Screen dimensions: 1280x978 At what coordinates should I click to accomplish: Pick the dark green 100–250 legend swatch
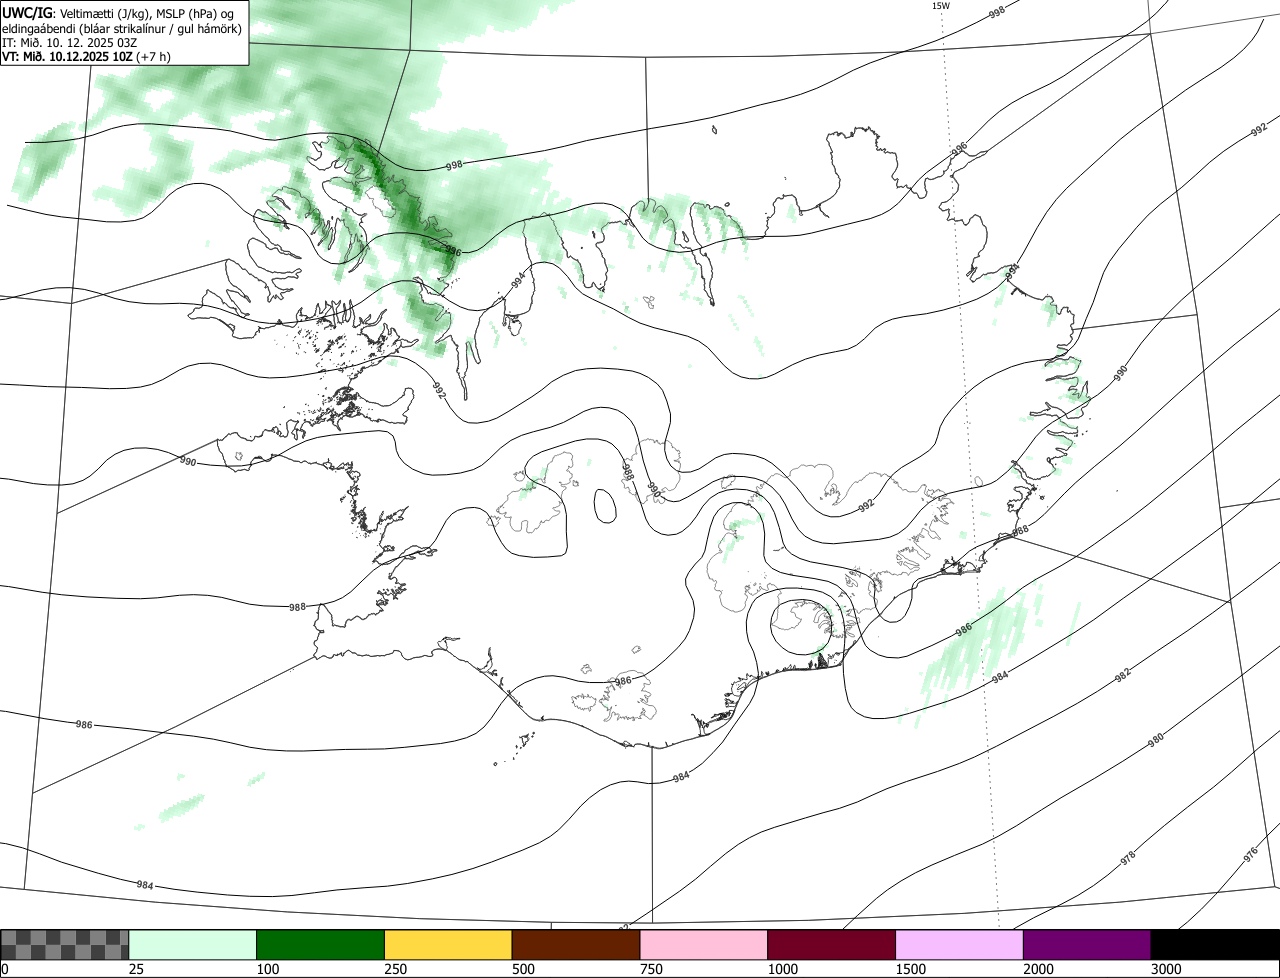tap(321, 945)
